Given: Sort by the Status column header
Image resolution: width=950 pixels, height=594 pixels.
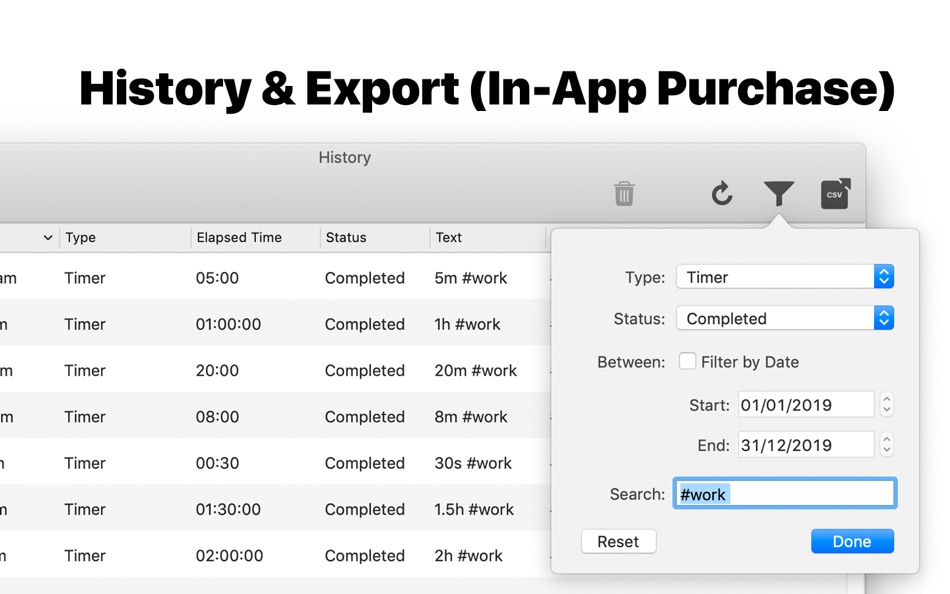Looking at the screenshot, I should point(374,238).
